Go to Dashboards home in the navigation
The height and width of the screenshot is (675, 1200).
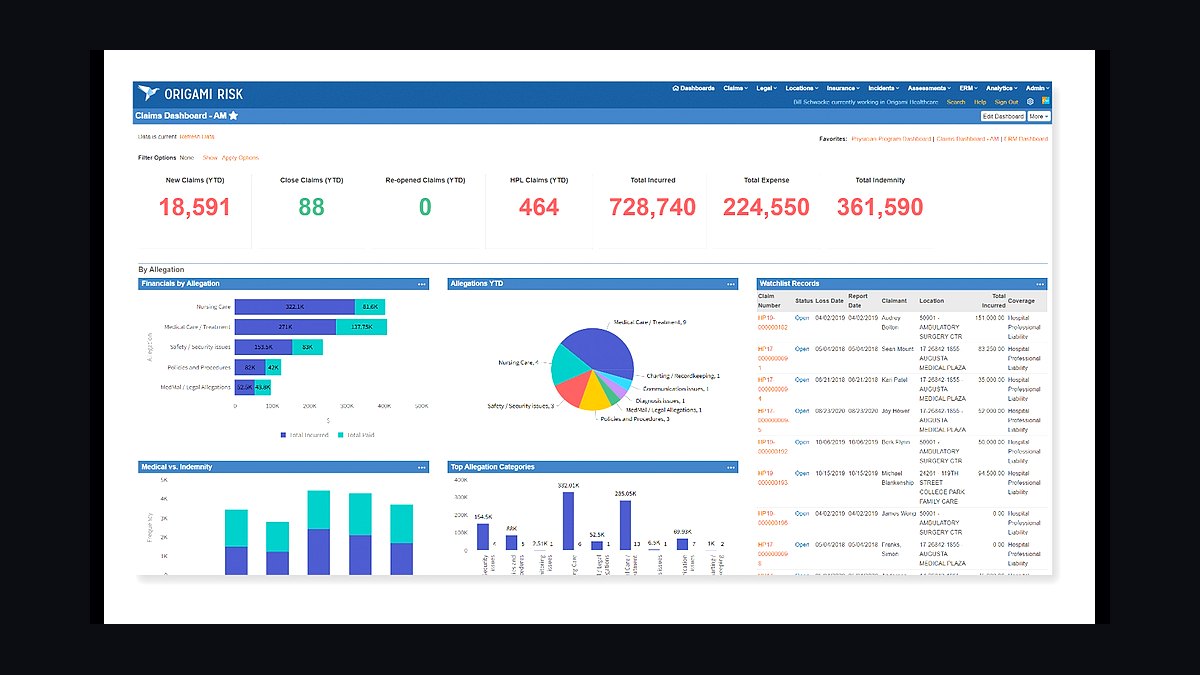(694, 88)
